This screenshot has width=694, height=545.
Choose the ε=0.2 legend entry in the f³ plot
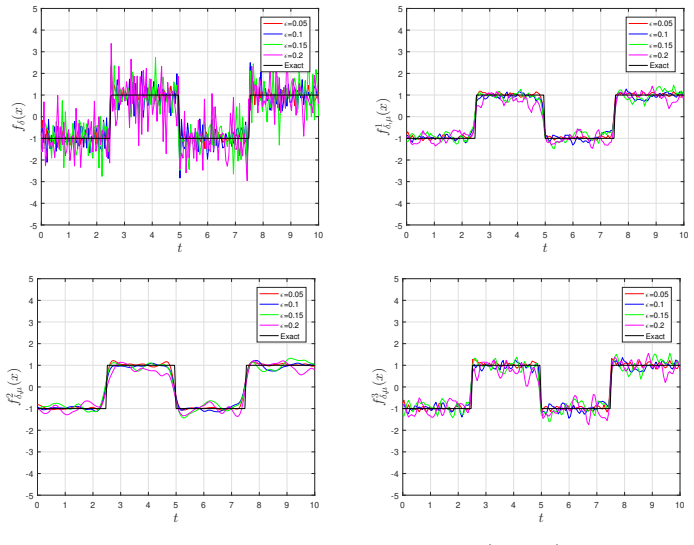644,325
